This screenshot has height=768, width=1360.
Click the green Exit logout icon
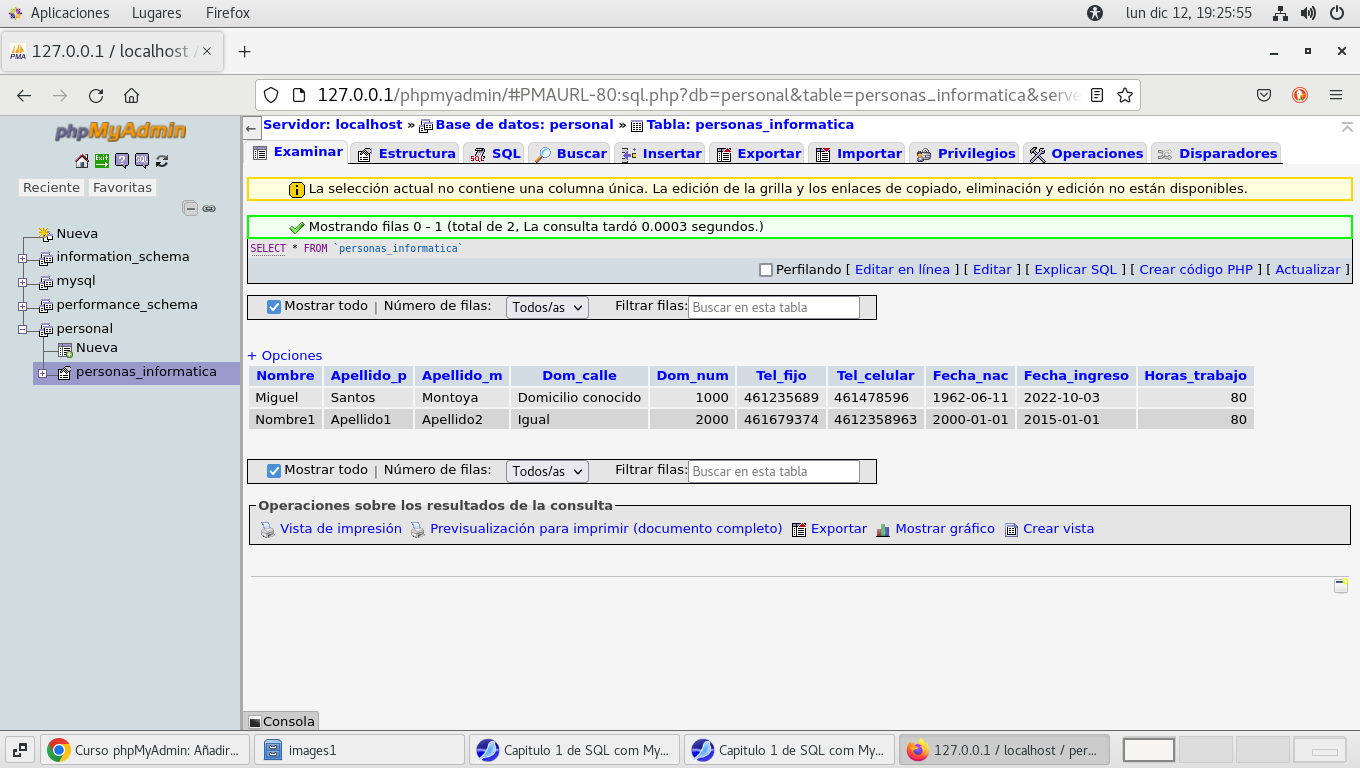(102, 161)
